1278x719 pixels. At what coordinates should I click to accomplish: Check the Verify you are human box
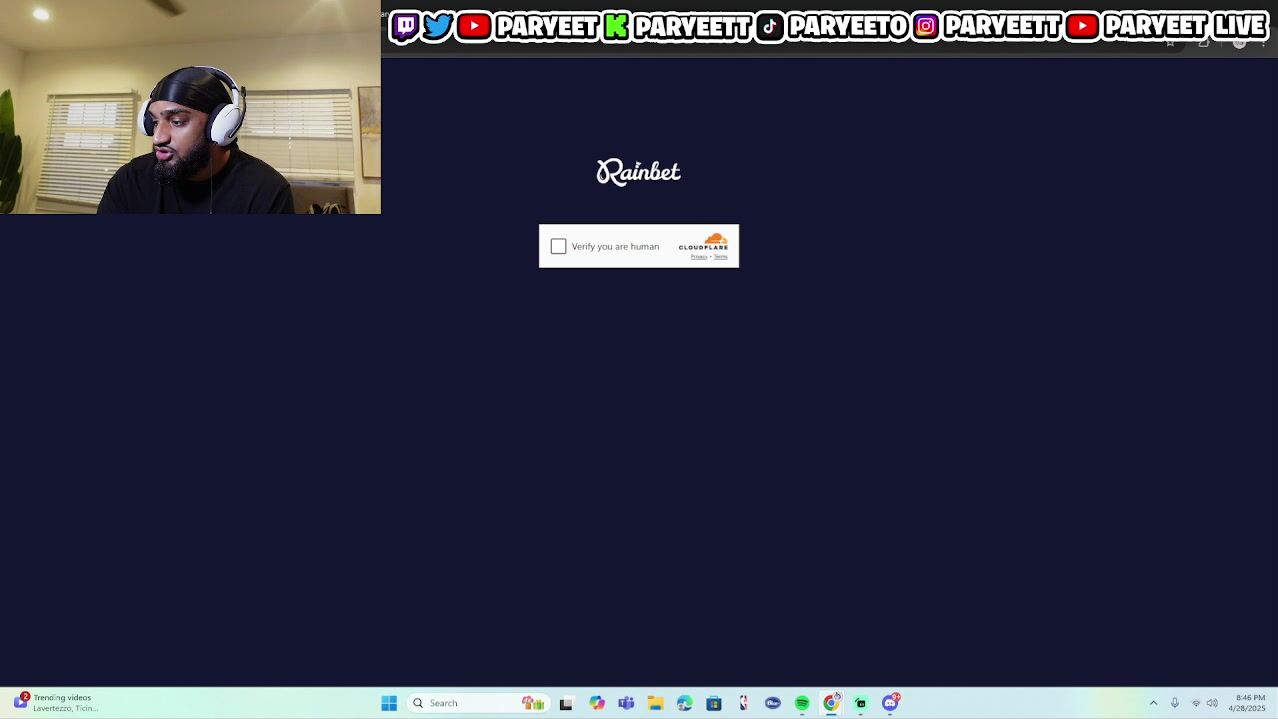tap(558, 246)
